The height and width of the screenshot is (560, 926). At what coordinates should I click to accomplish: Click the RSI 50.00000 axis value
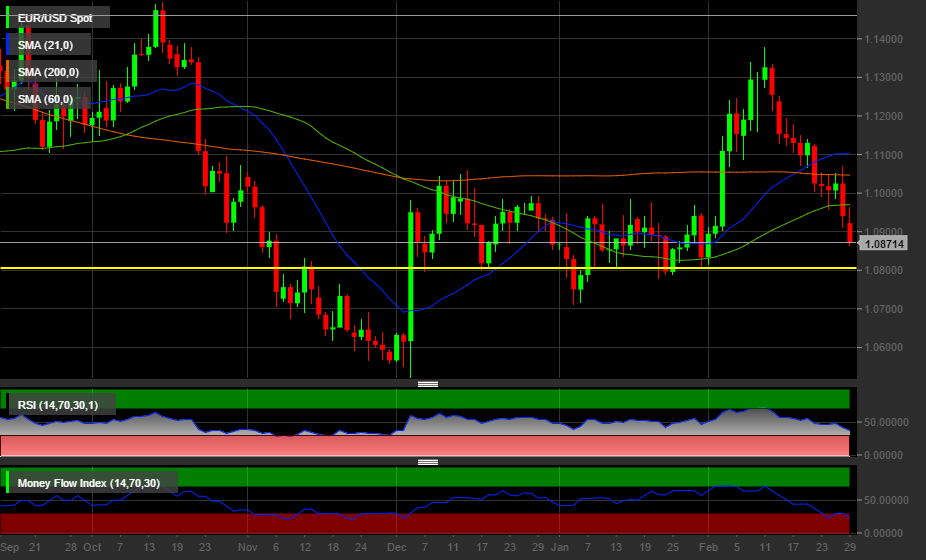tap(888, 422)
